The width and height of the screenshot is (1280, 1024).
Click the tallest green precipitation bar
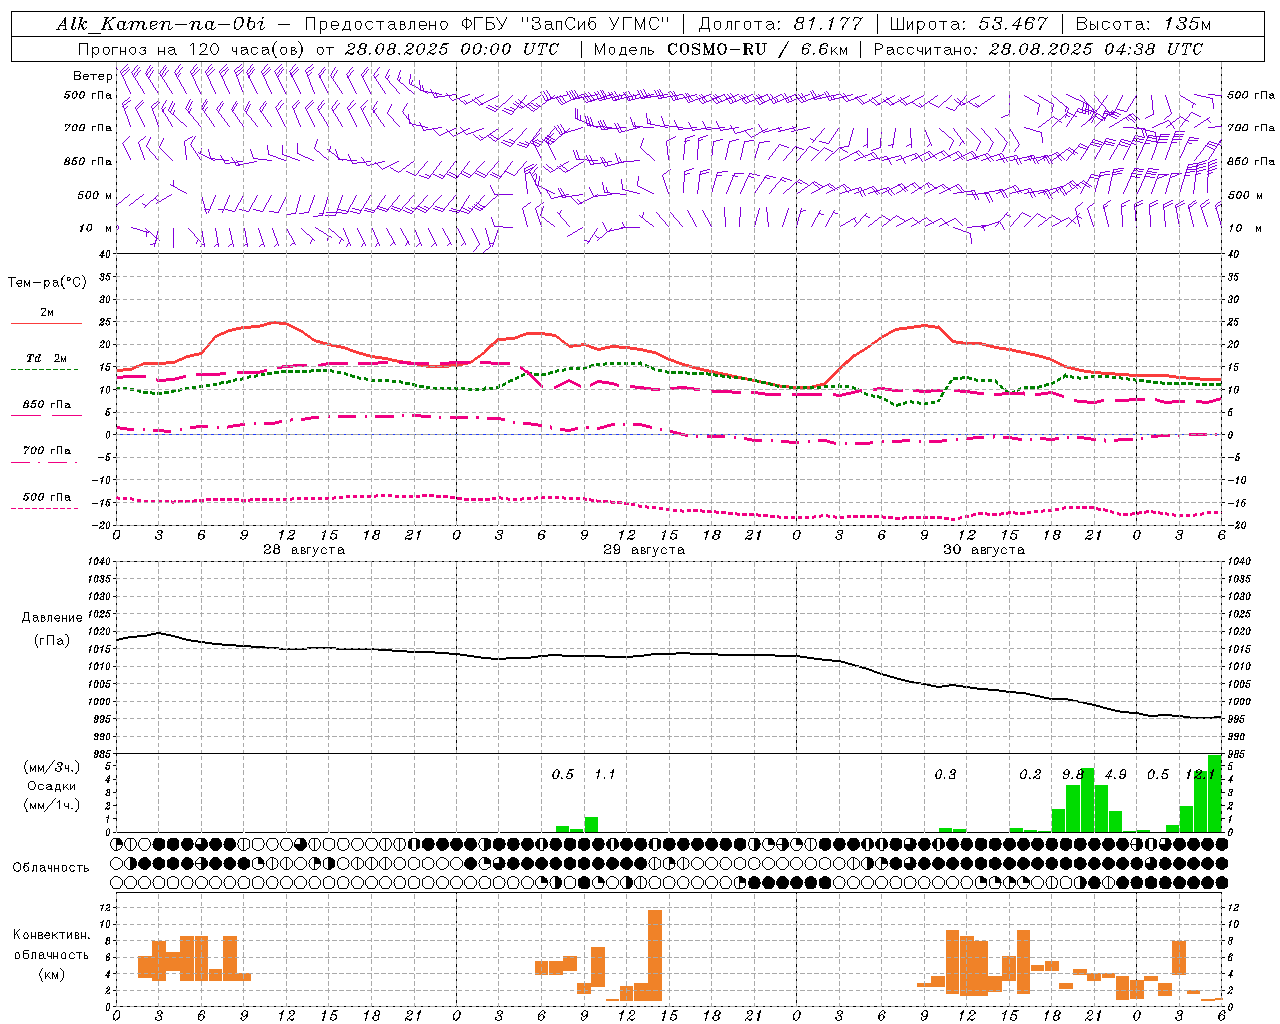point(1214,793)
